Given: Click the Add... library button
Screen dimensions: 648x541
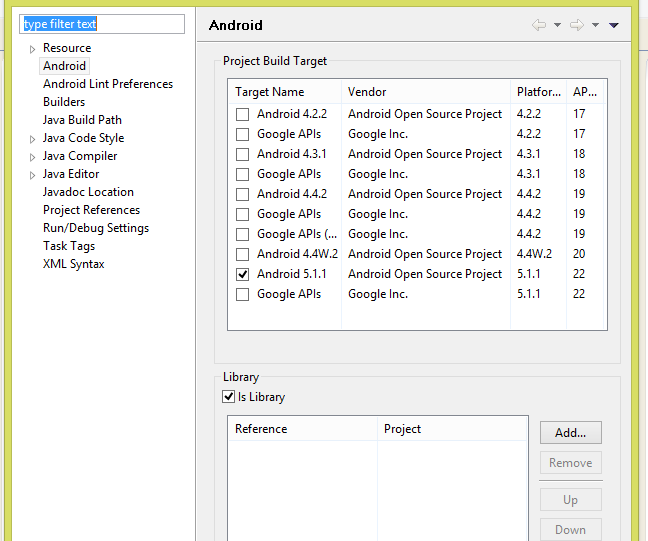Looking at the screenshot, I should (570, 433).
